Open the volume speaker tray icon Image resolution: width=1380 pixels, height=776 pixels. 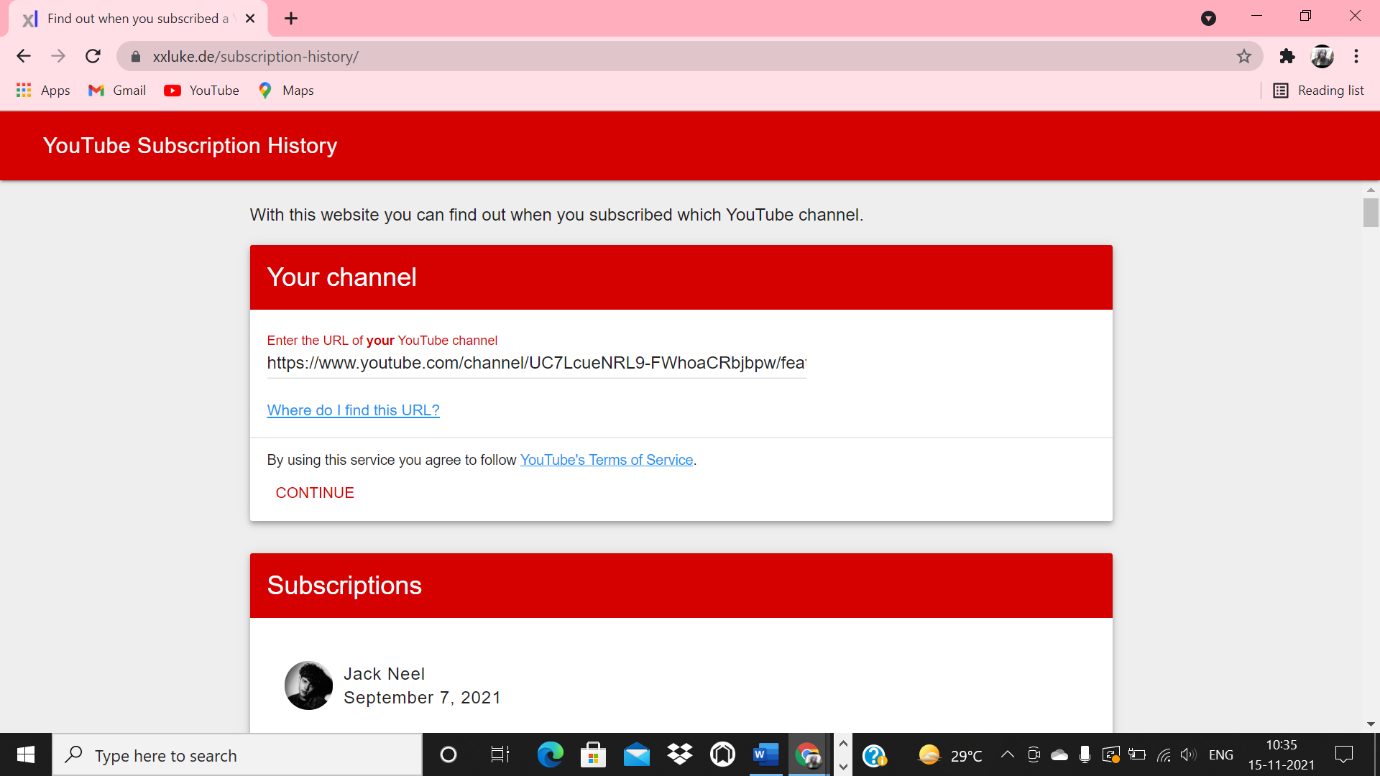(x=1188, y=755)
